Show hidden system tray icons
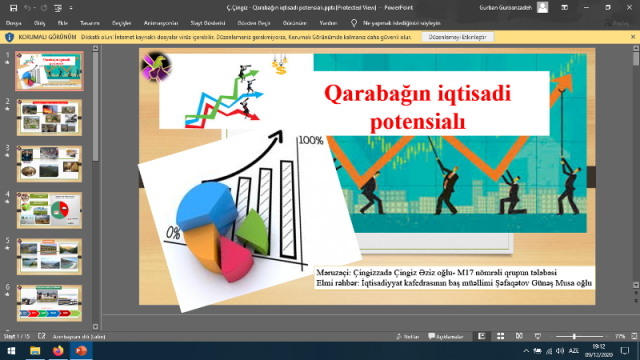This screenshot has width=640, height=360. [x=526, y=351]
